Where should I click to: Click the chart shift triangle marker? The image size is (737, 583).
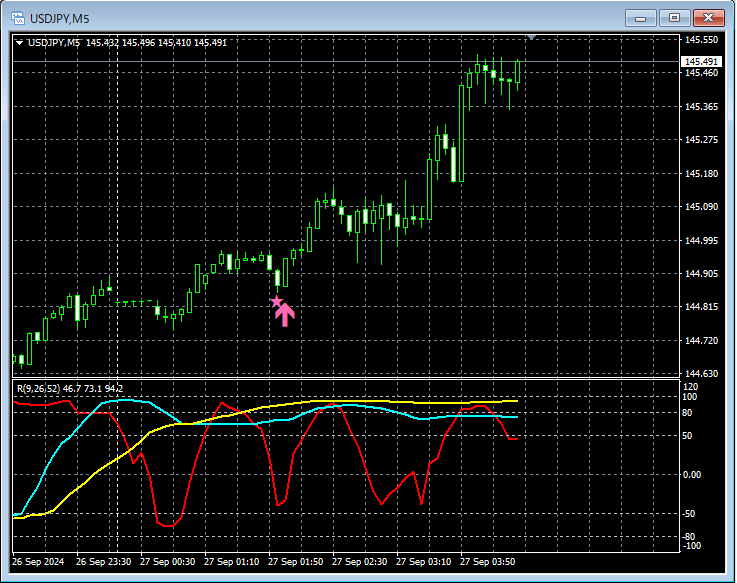(x=532, y=37)
